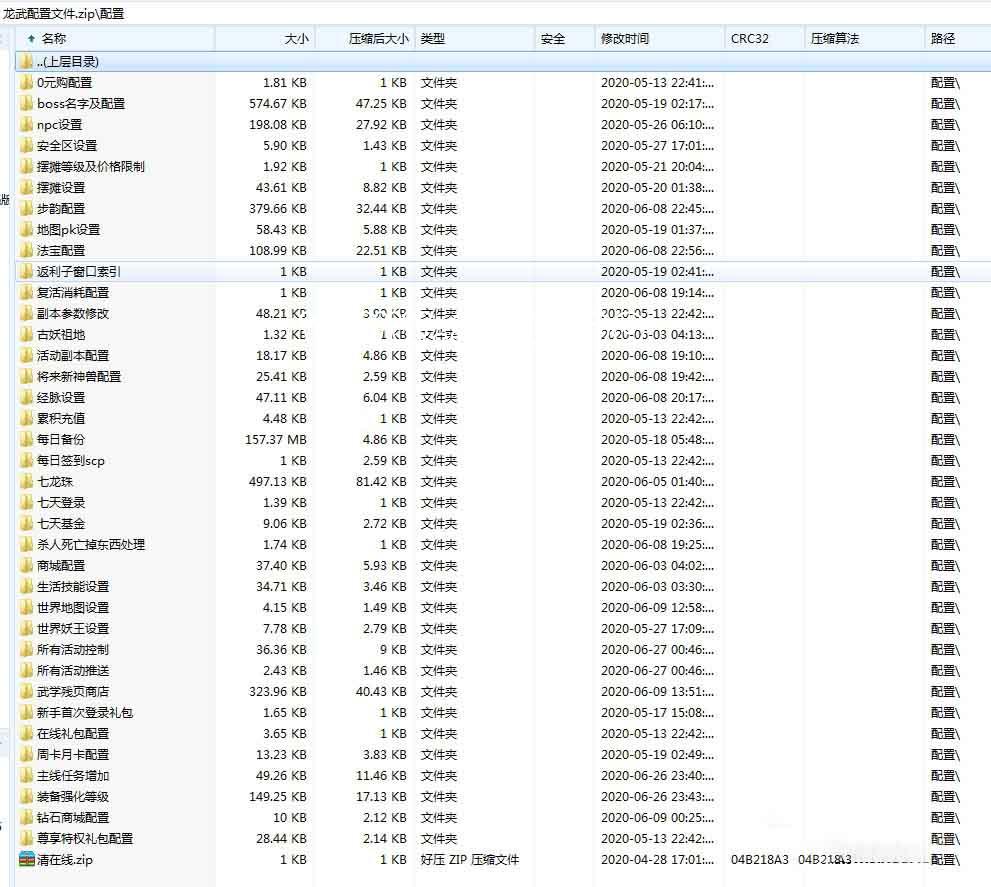Sort by 大小 column header
The width and height of the screenshot is (991, 887).
[296, 38]
